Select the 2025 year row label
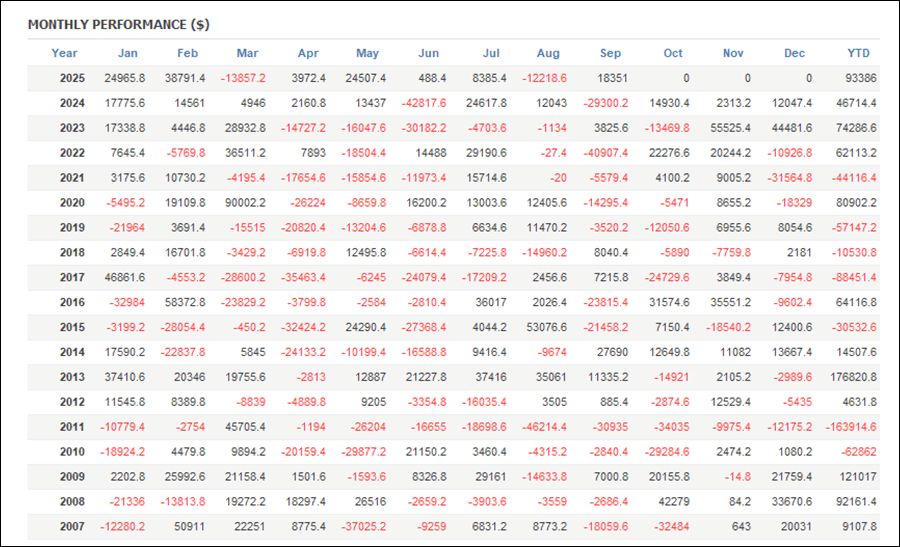 click(x=72, y=78)
